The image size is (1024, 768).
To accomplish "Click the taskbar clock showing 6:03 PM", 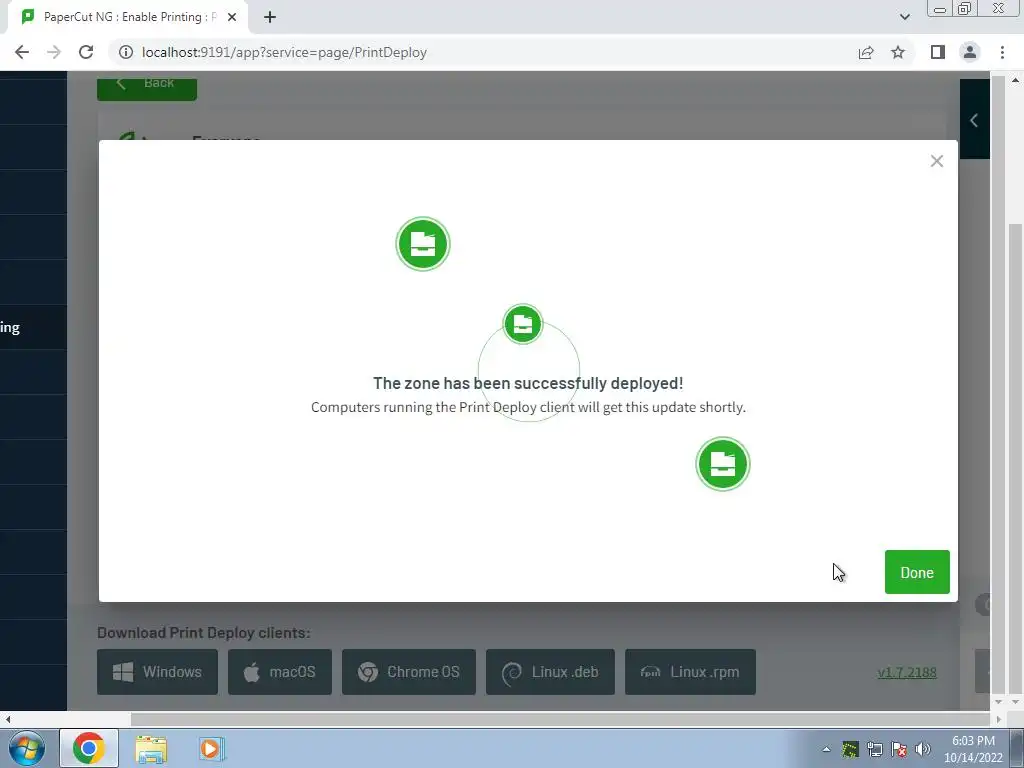I will click(973, 749).
